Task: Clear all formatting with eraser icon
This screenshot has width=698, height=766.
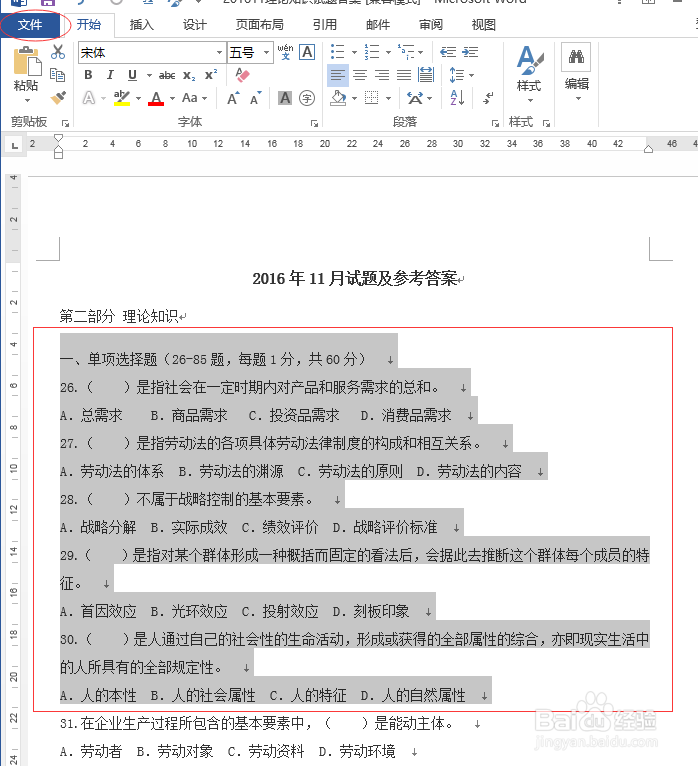Action: click(242, 75)
